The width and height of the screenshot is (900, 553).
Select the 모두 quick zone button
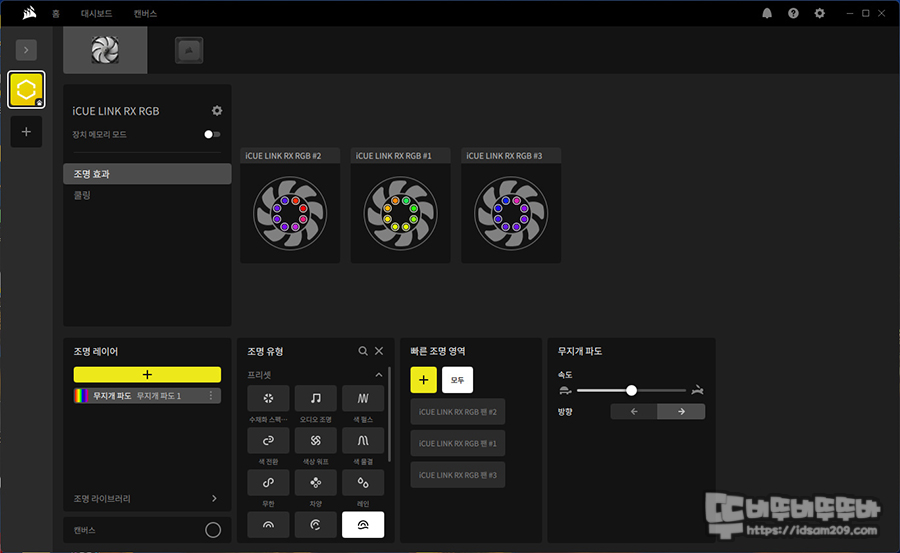pyautogui.click(x=457, y=380)
